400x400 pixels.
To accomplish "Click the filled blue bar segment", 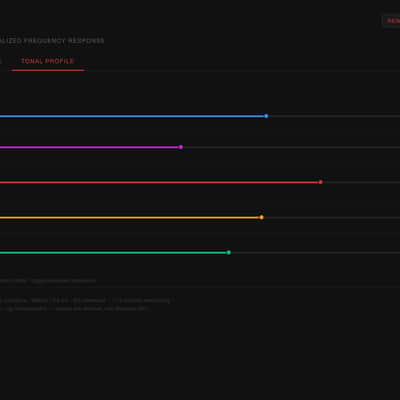I will [132, 116].
